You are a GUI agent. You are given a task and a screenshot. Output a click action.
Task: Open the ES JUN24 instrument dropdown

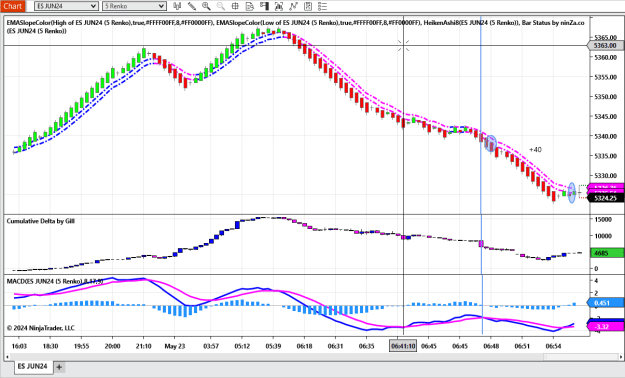pos(66,6)
